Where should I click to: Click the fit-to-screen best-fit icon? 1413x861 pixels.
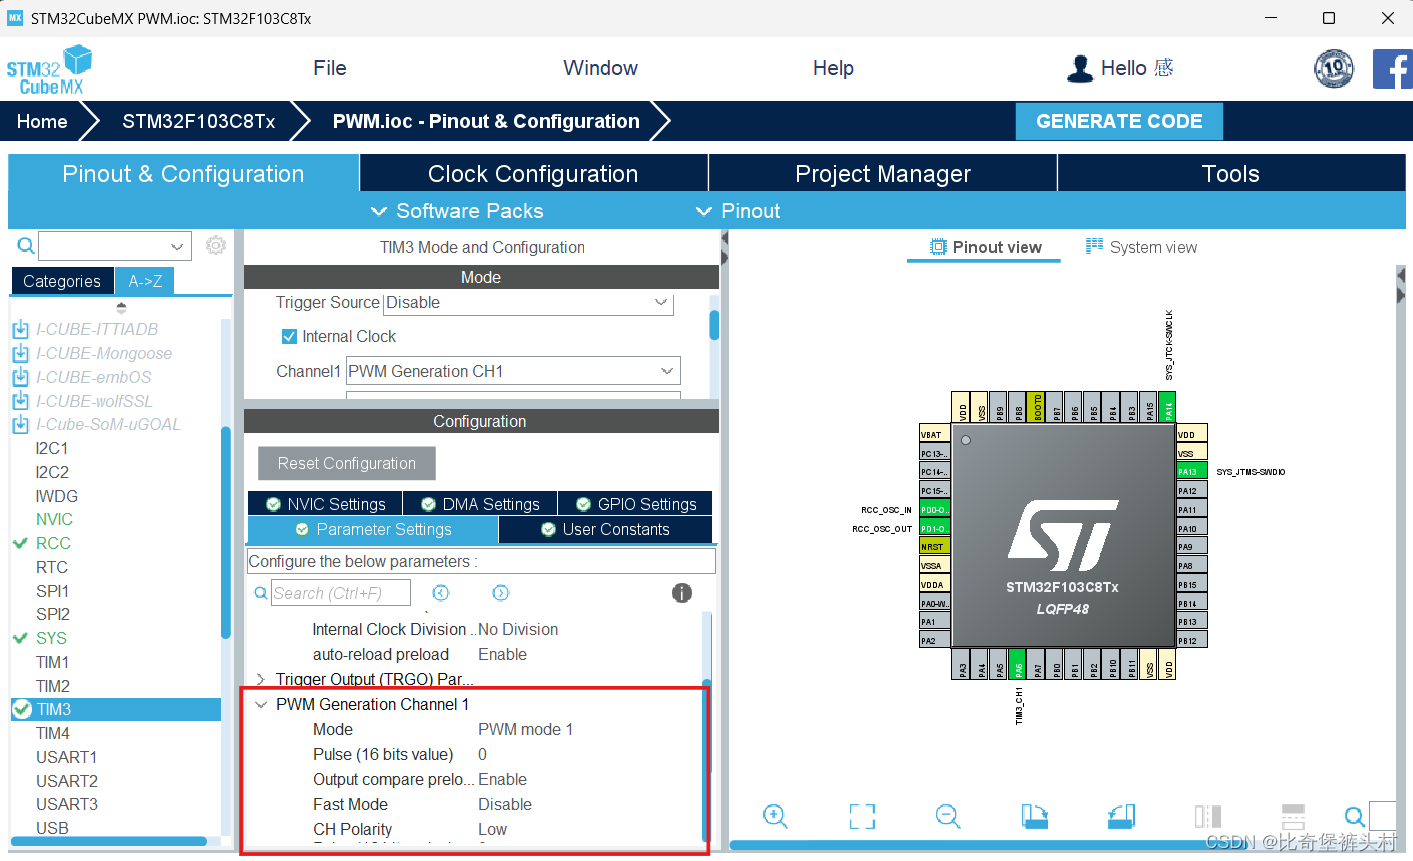(x=862, y=816)
